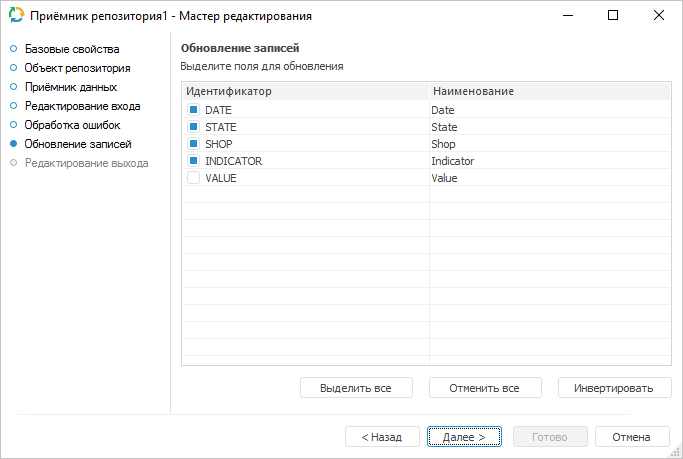Select Обработка ошибок step
The width and height of the screenshot is (683, 459).
click(72, 125)
